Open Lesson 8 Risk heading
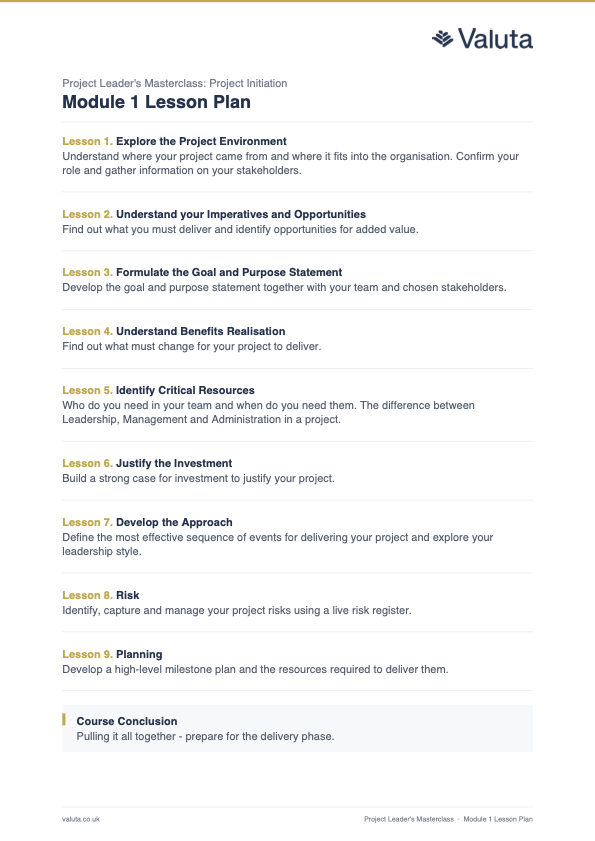595x841 pixels. (101, 595)
